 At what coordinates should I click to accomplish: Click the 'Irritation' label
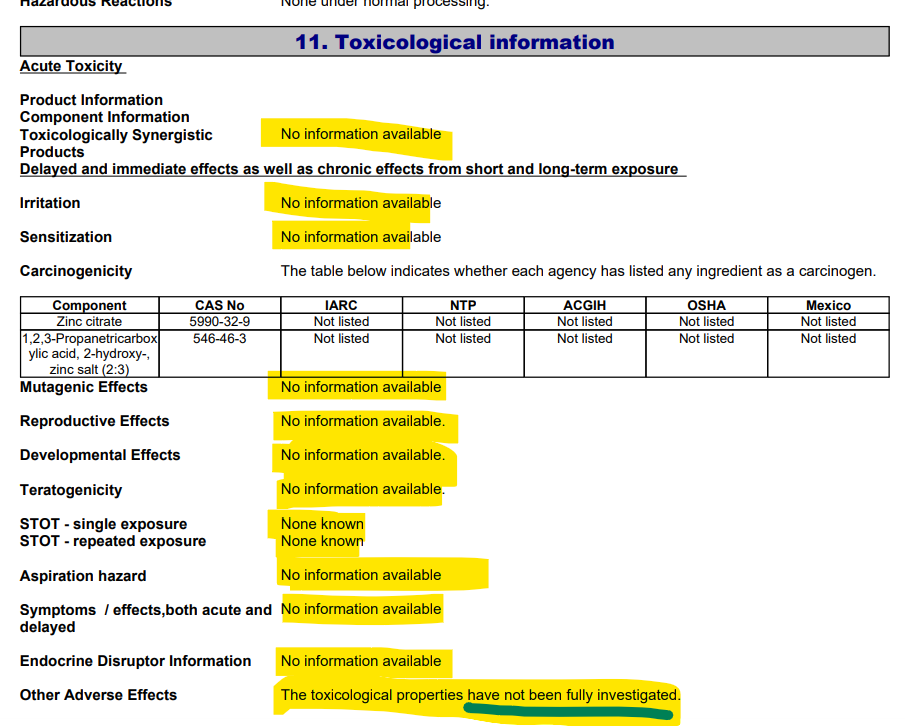pos(50,203)
